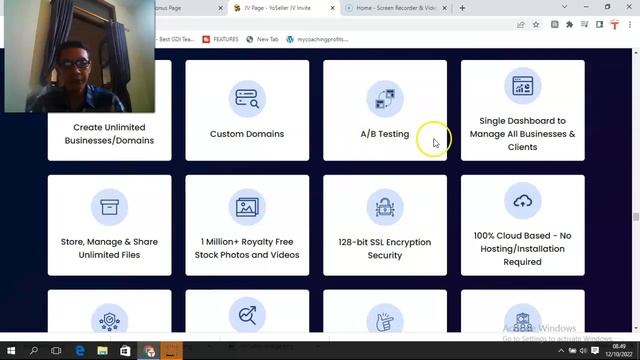
Task: Click 128-bit SSL Encryption Security text
Action: 384,249
